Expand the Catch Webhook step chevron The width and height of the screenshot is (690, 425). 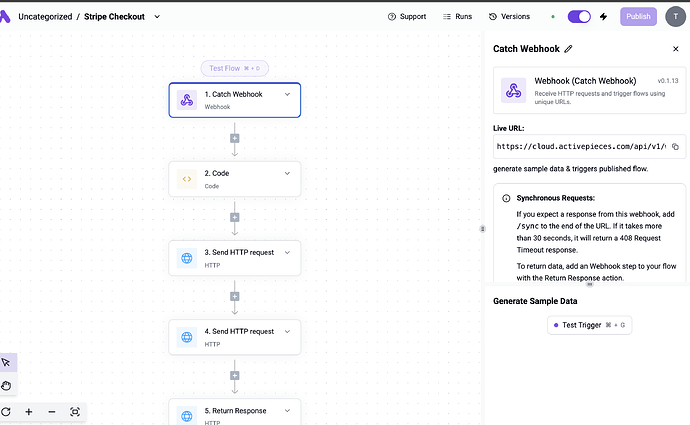pos(287,94)
